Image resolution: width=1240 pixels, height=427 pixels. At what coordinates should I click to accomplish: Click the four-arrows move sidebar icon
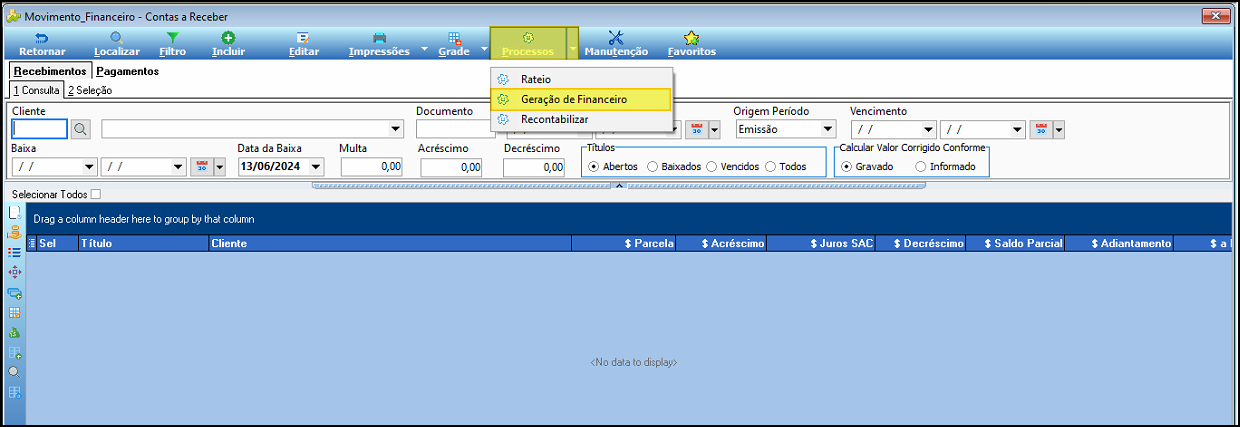pyautogui.click(x=14, y=272)
